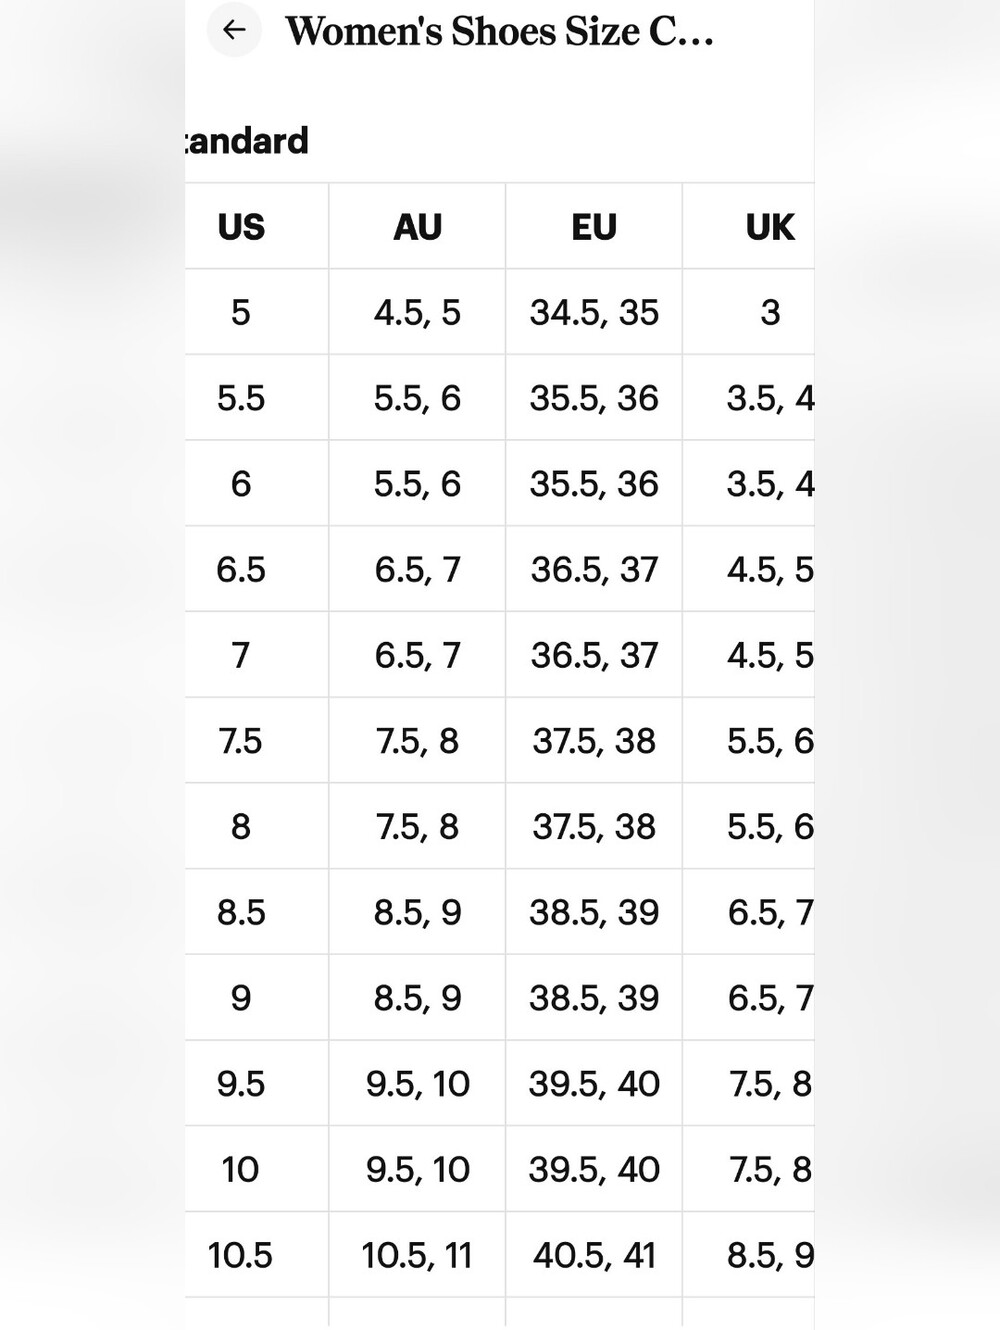Select the UK 8.5, 9 cell
The width and height of the screenshot is (1000, 1330).
(770, 1255)
